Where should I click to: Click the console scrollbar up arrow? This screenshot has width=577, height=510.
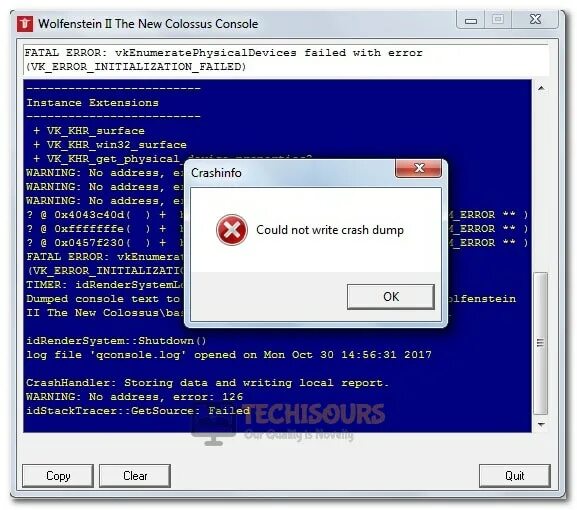pyautogui.click(x=541, y=88)
